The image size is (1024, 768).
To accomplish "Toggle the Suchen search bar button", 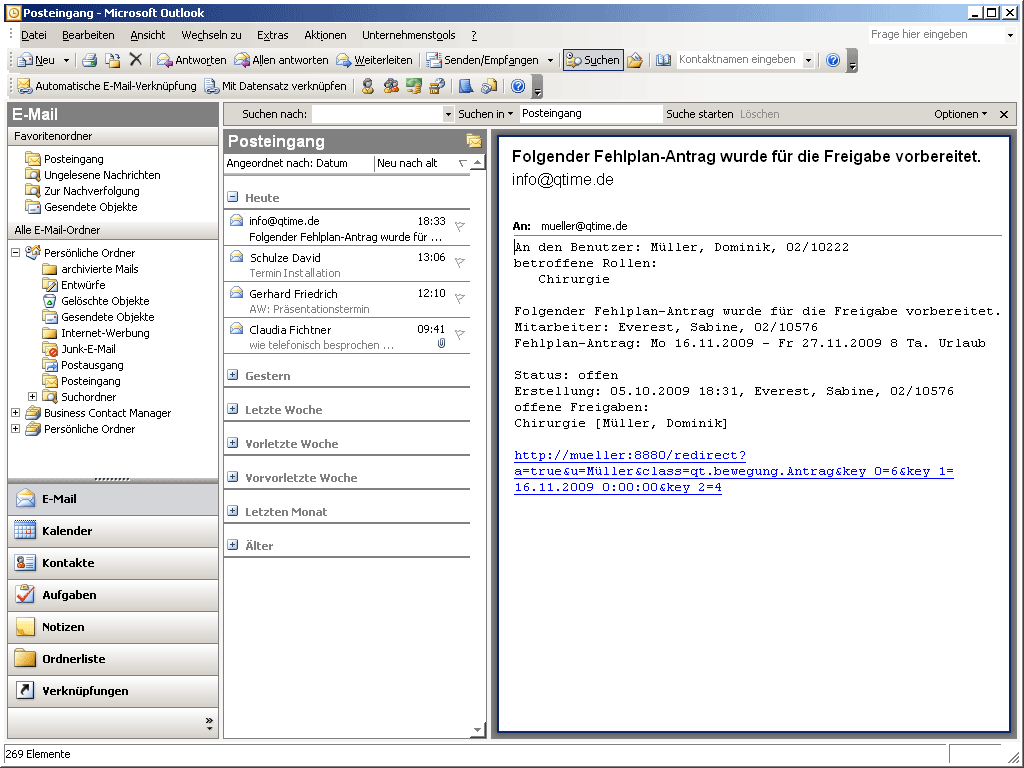I will [593, 60].
